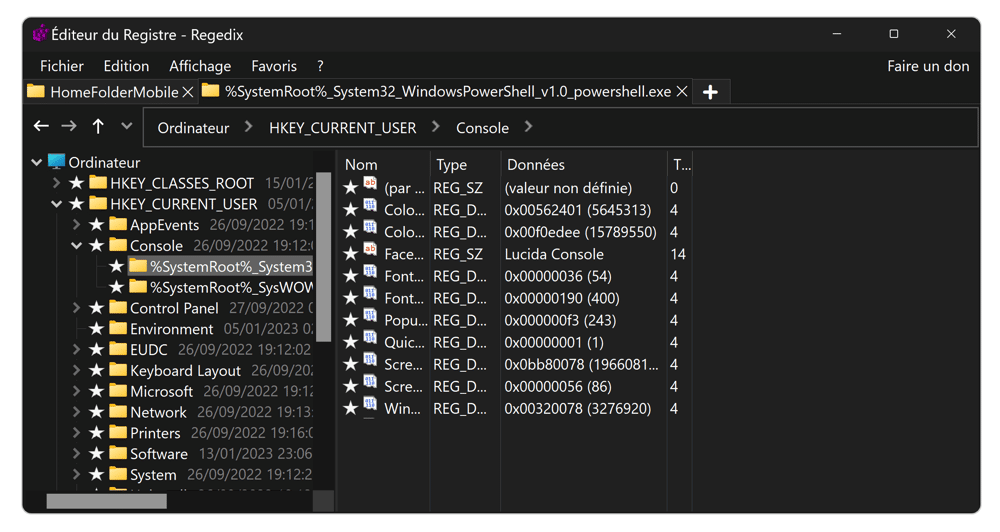Open the Fichier menu
1000x532 pixels.
click(x=62, y=66)
